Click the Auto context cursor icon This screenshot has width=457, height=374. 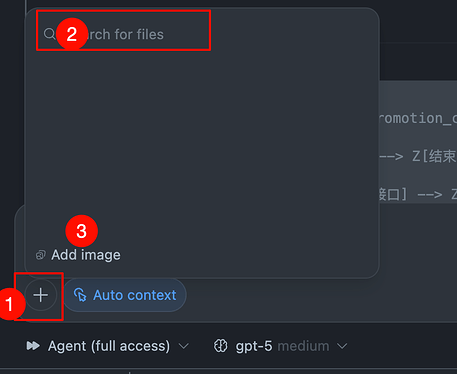pos(80,295)
